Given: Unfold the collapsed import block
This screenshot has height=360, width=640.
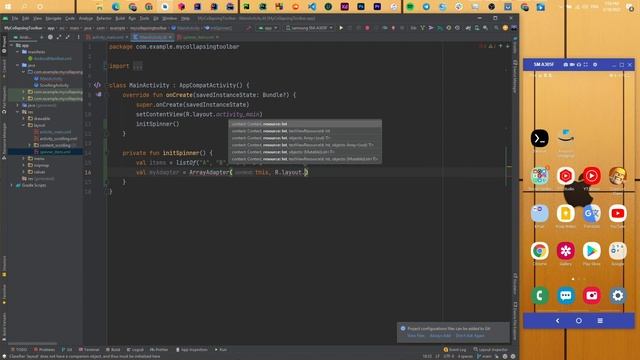Looking at the screenshot, I should point(138,66).
